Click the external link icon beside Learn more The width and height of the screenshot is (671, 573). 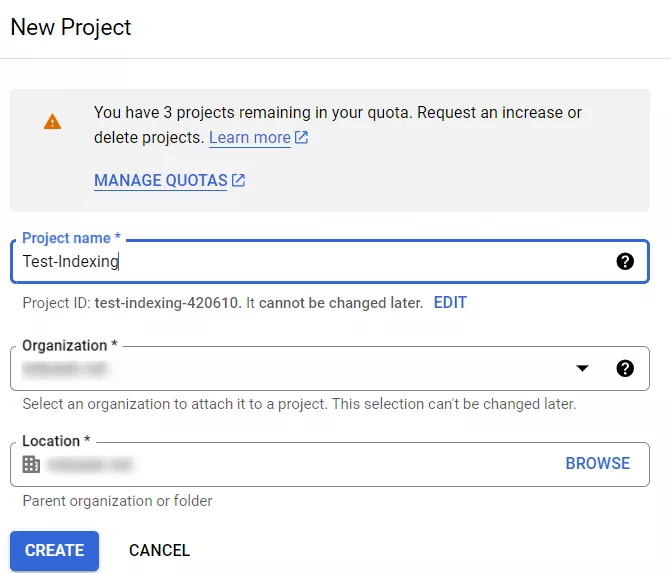pos(302,138)
